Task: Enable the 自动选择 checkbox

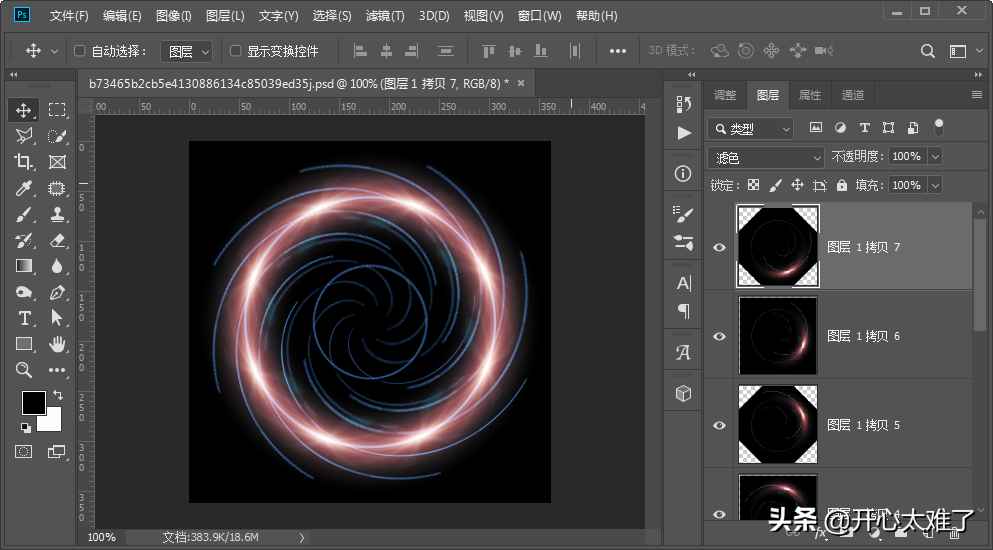Action: [80, 51]
